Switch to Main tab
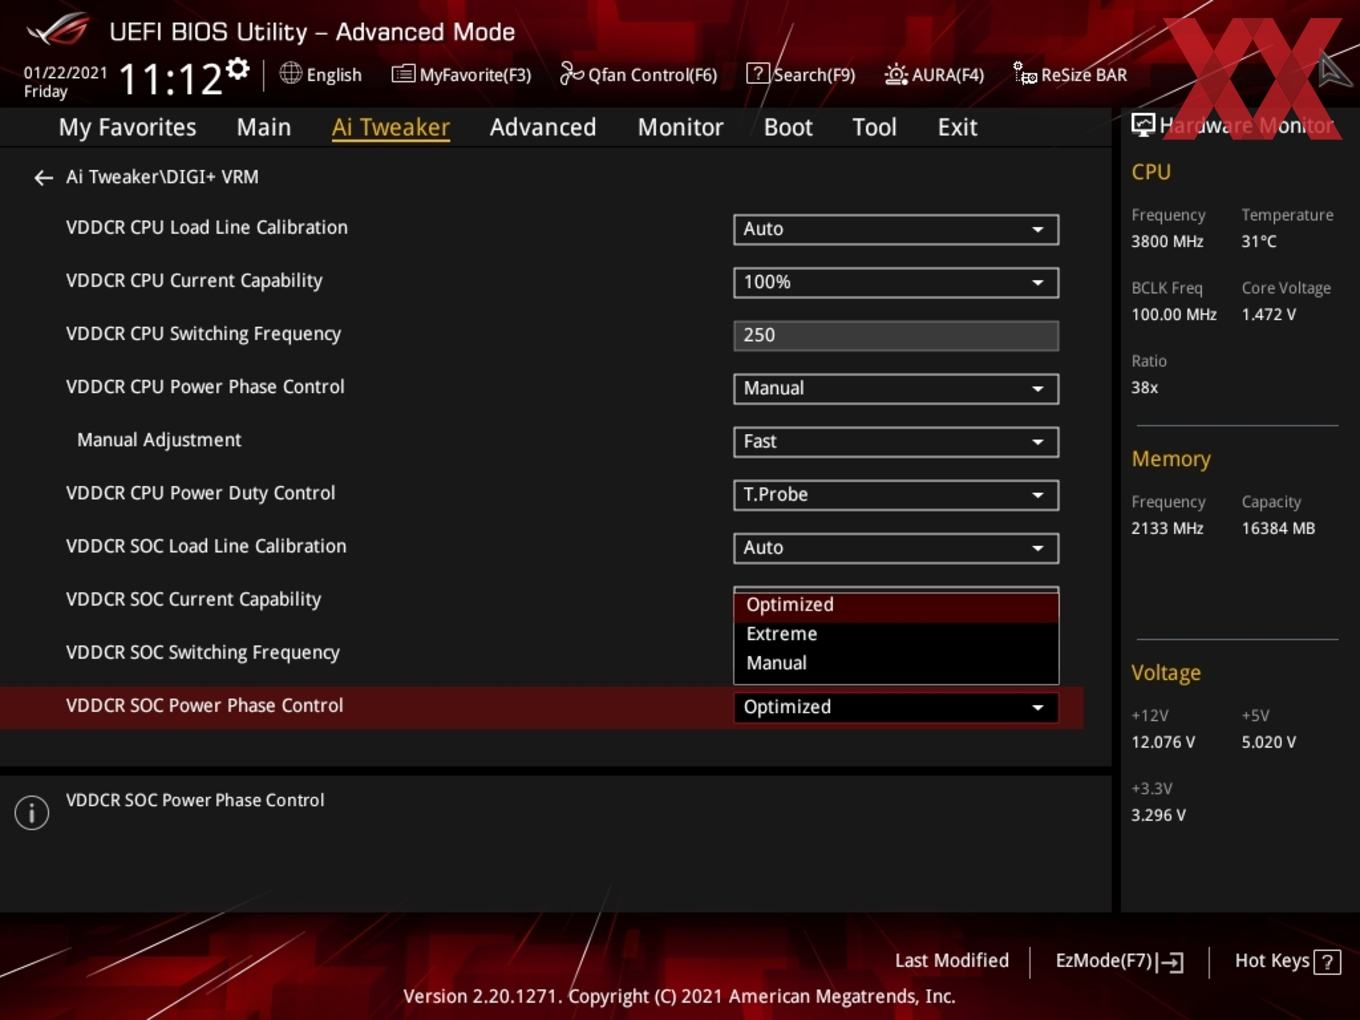The width and height of the screenshot is (1360, 1020). (x=264, y=127)
